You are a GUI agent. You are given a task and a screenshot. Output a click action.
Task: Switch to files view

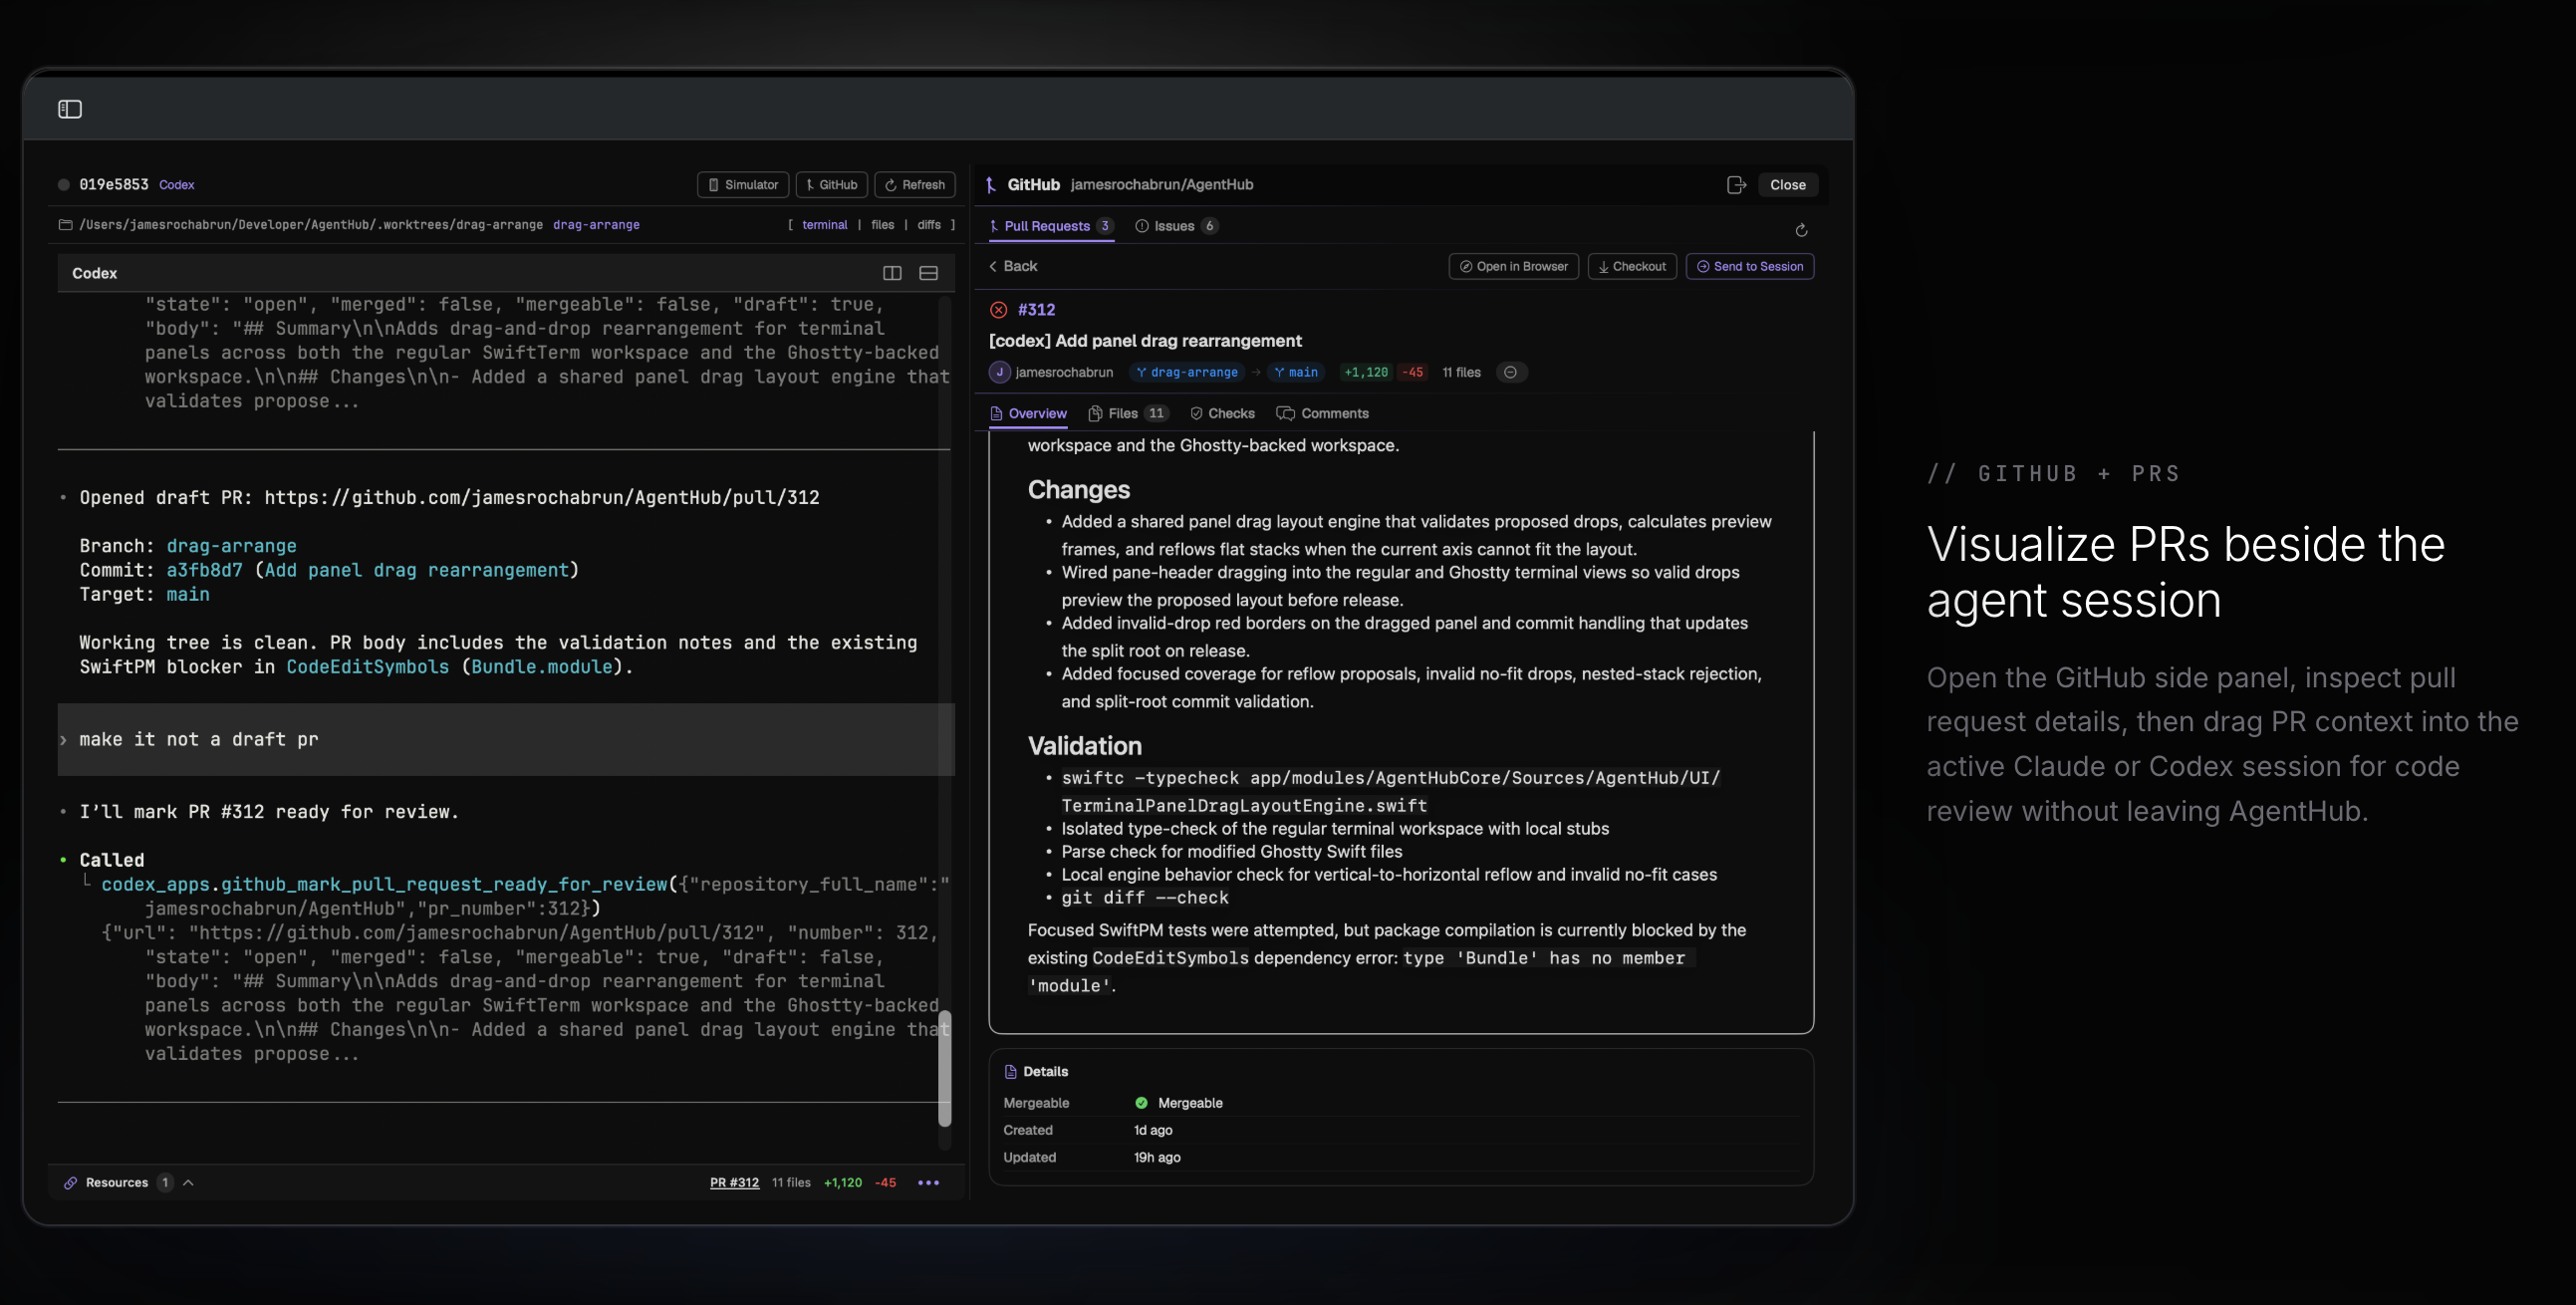point(882,225)
